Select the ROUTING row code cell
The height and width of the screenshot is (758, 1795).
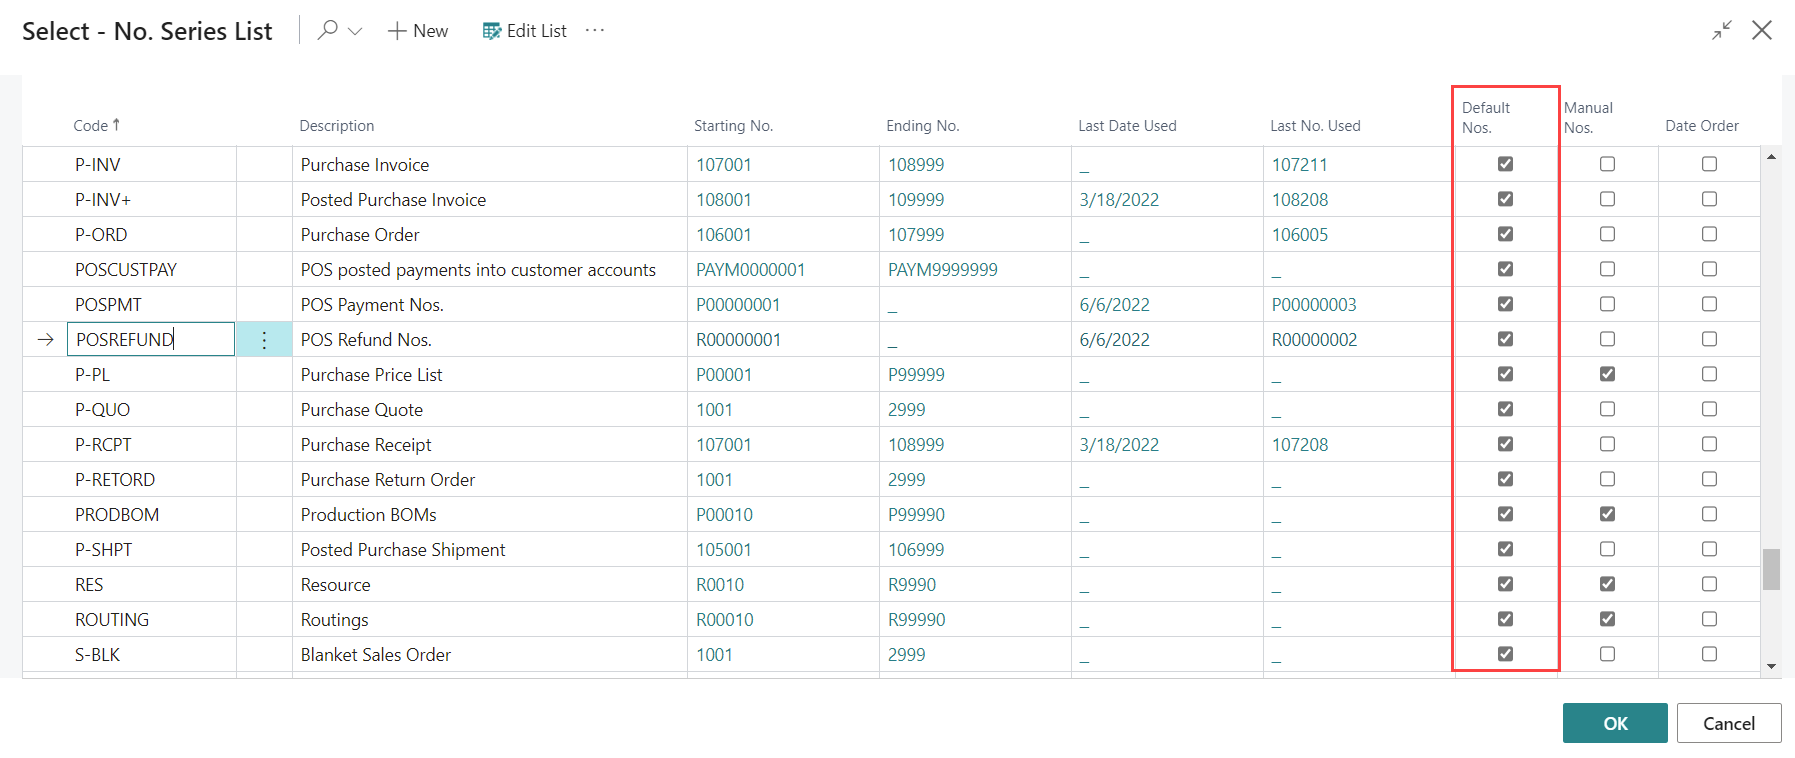coord(112,620)
